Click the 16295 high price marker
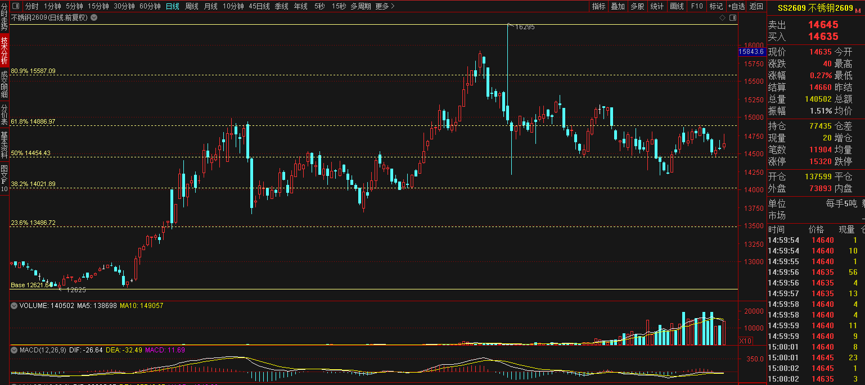The image size is (865, 385). (x=524, y=26)
